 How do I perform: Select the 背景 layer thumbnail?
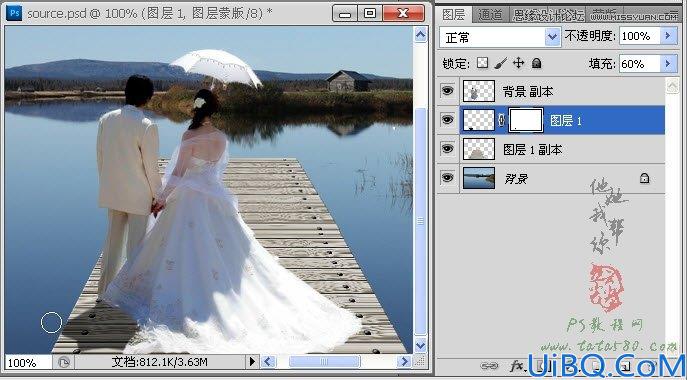[479, 178]
